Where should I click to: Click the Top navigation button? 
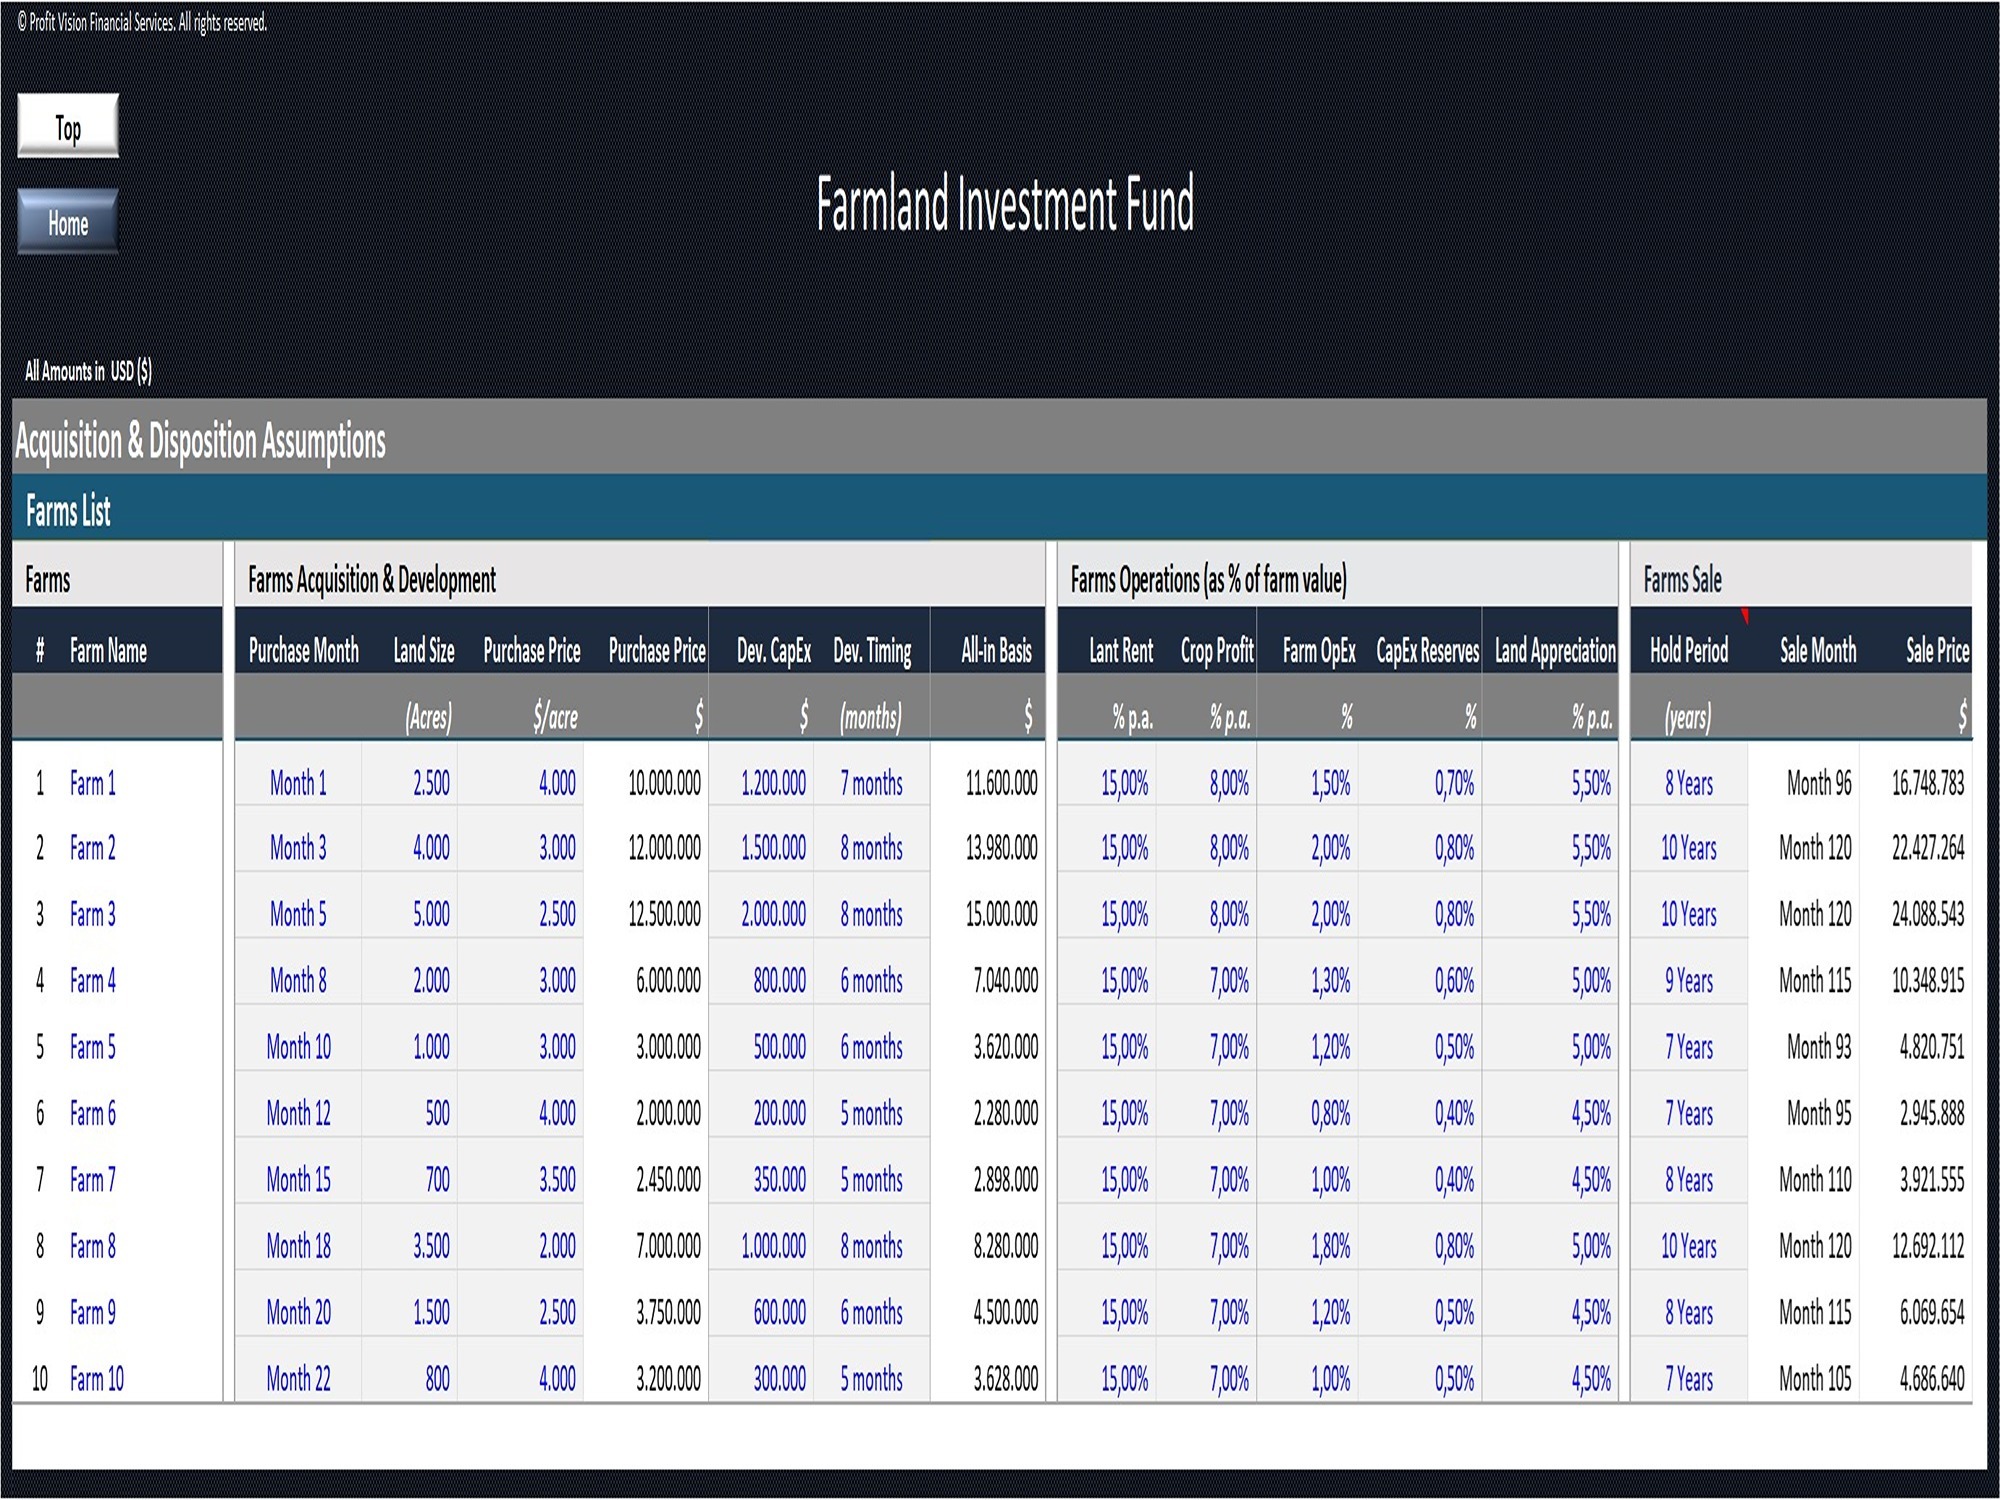(68, 126)
